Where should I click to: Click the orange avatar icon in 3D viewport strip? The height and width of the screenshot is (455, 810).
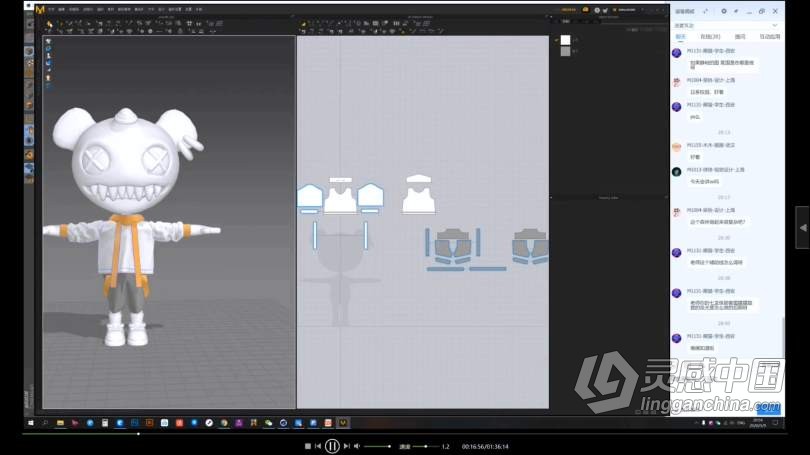point(48,78)
